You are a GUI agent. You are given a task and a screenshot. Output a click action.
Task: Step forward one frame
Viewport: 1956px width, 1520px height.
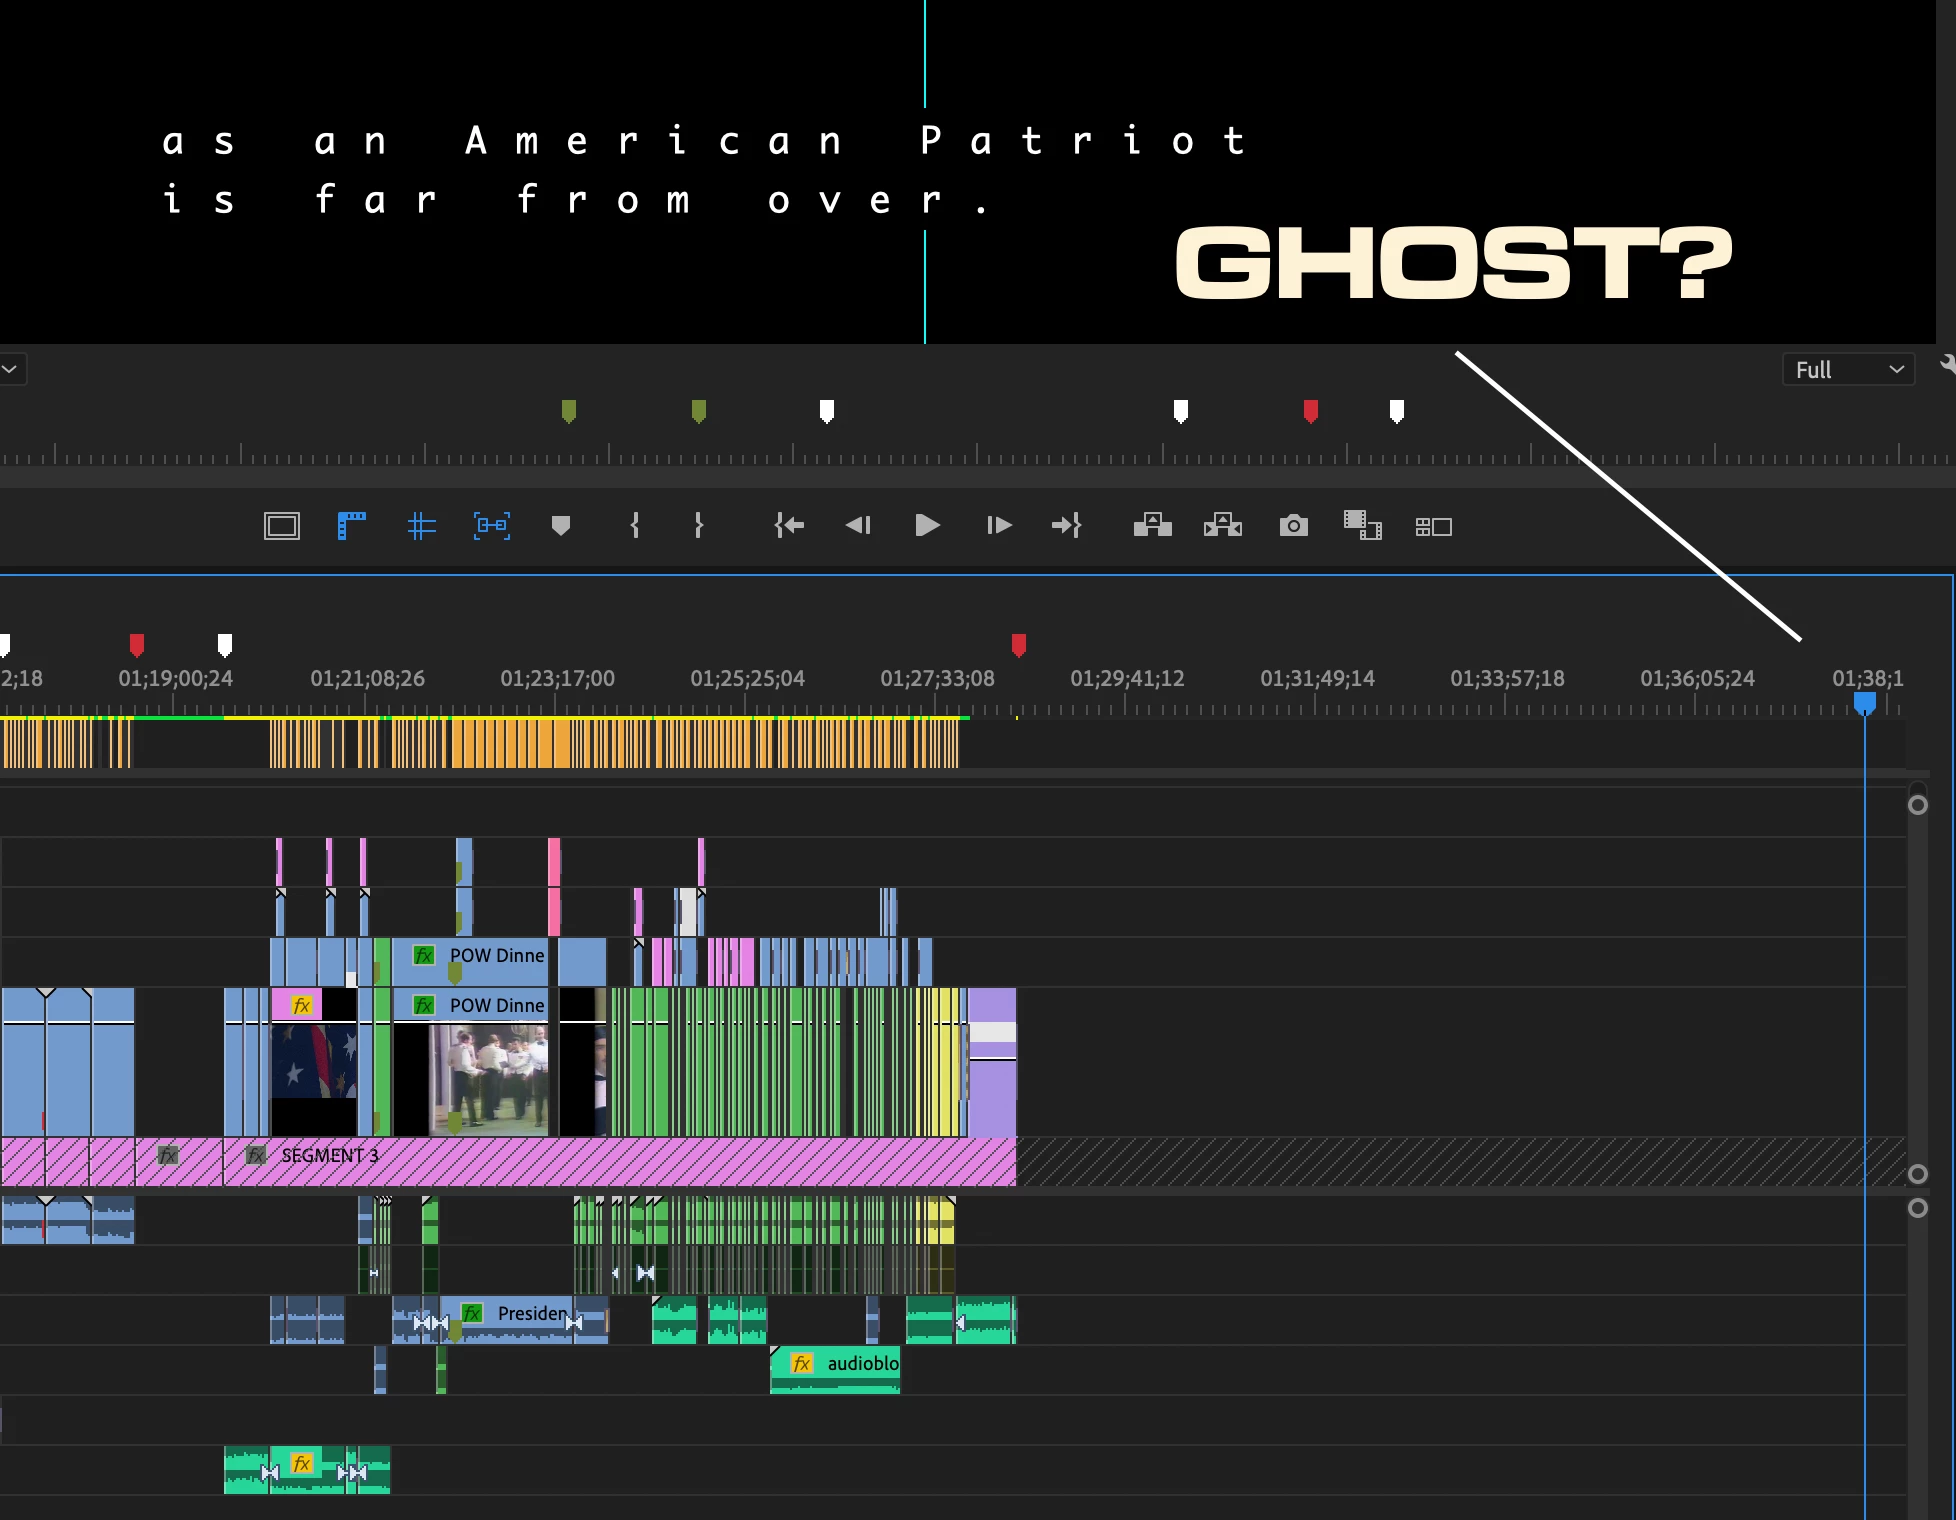(x=998, y=526)
